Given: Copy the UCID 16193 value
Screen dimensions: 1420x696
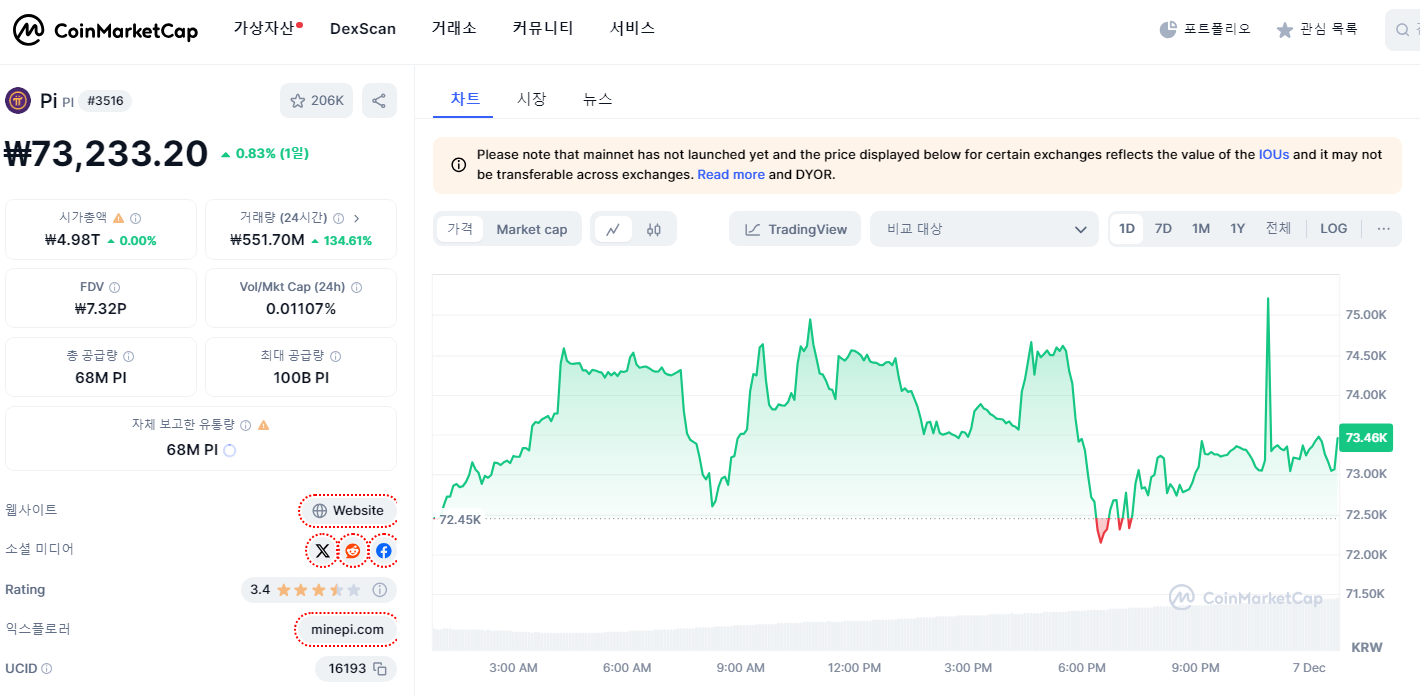Looking at the screenshot, I should [x=380, y=669].
